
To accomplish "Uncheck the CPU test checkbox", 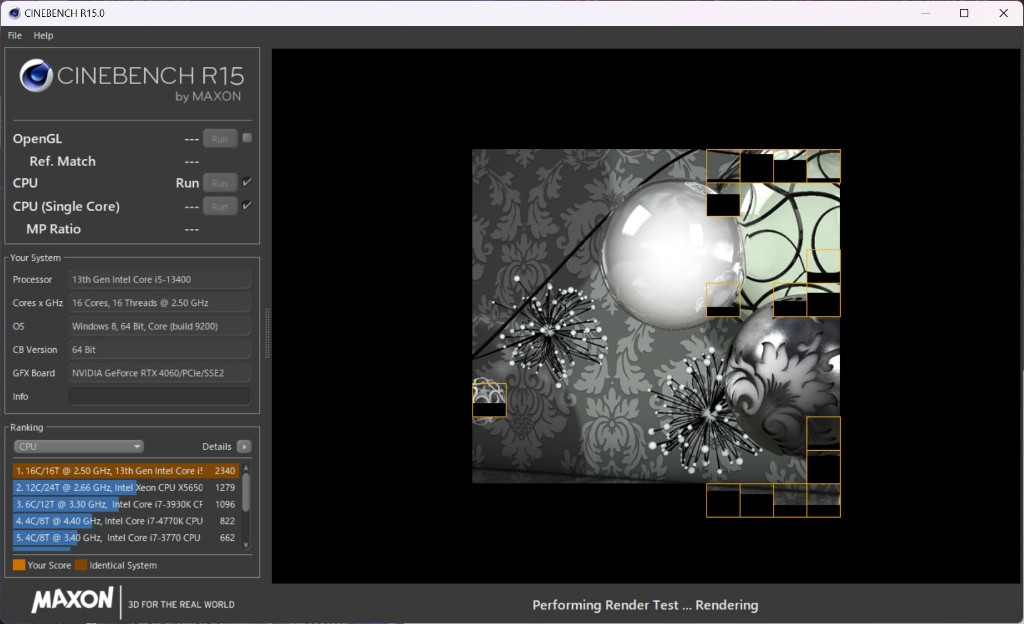I will [x=247, y=182].
